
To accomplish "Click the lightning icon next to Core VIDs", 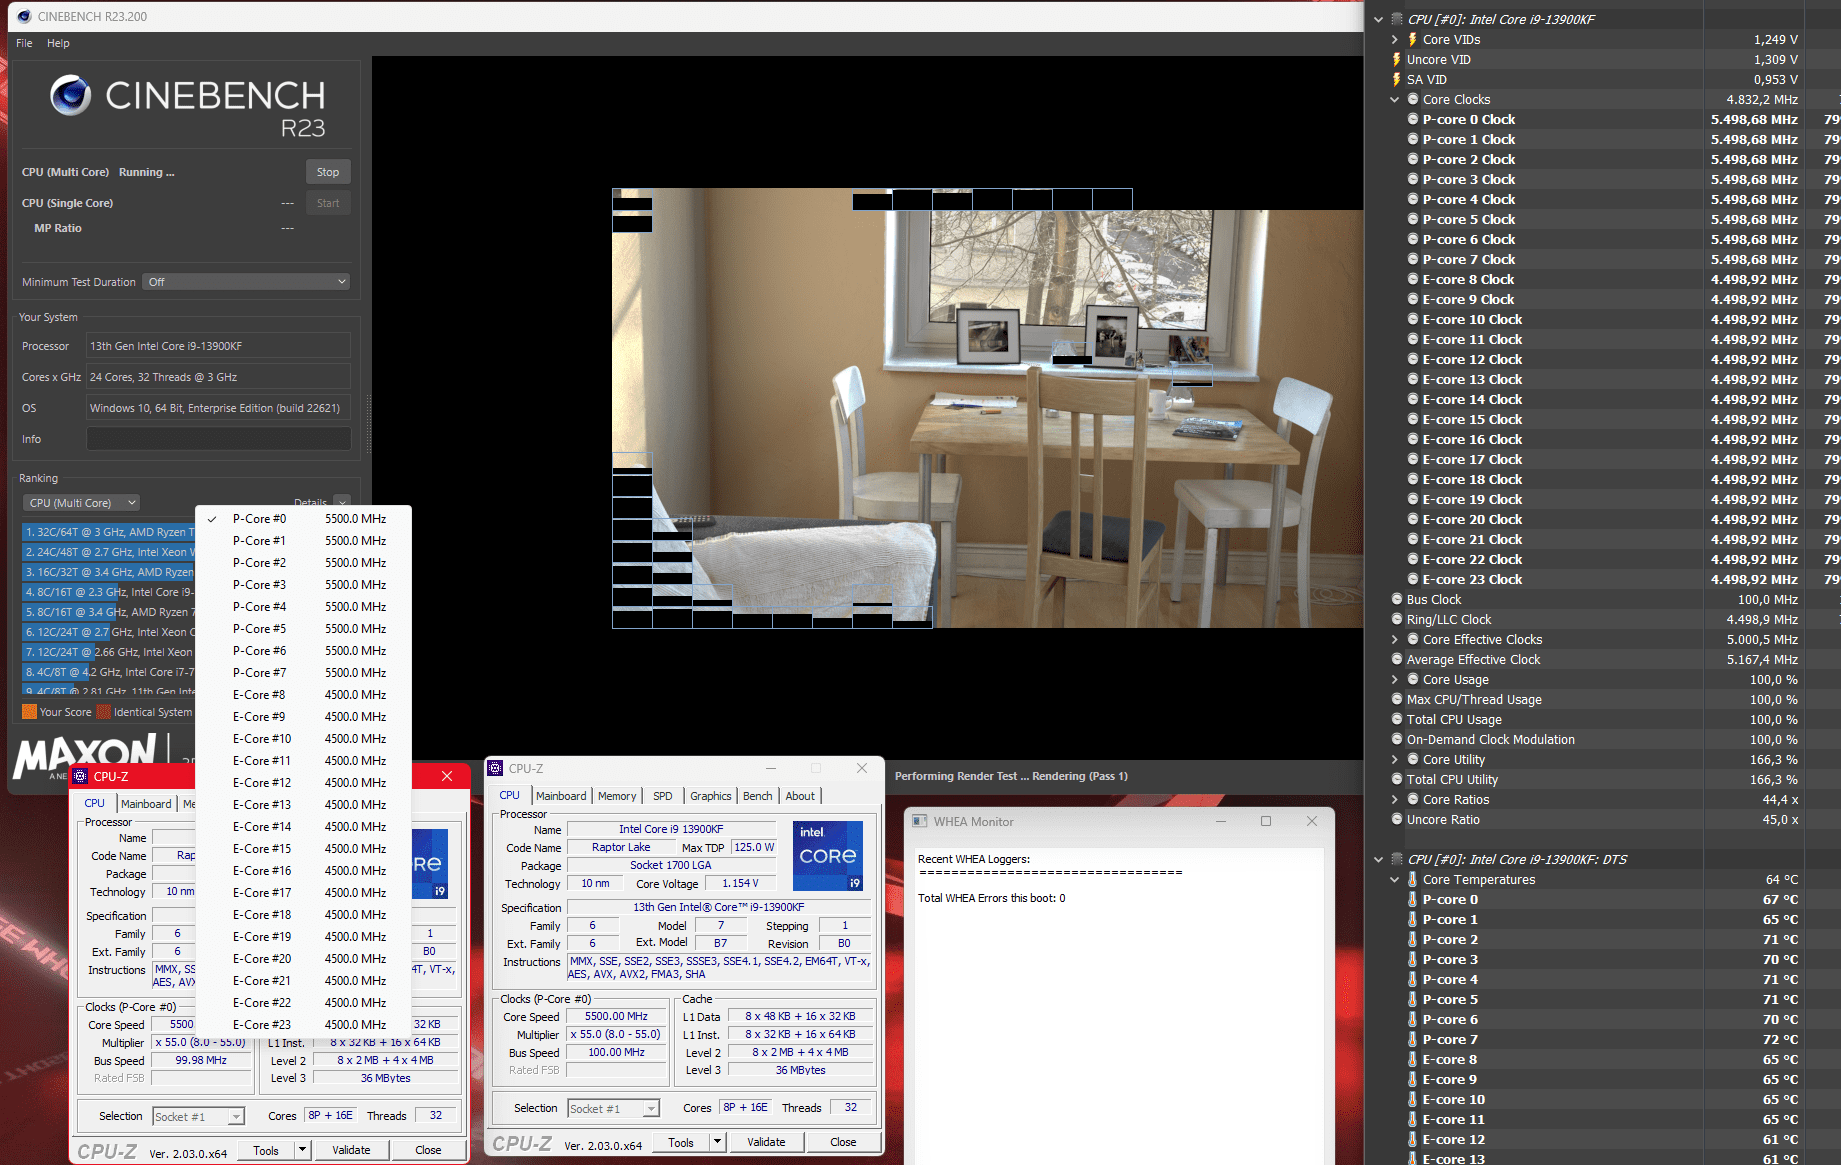I will (x=1412, y=39).
